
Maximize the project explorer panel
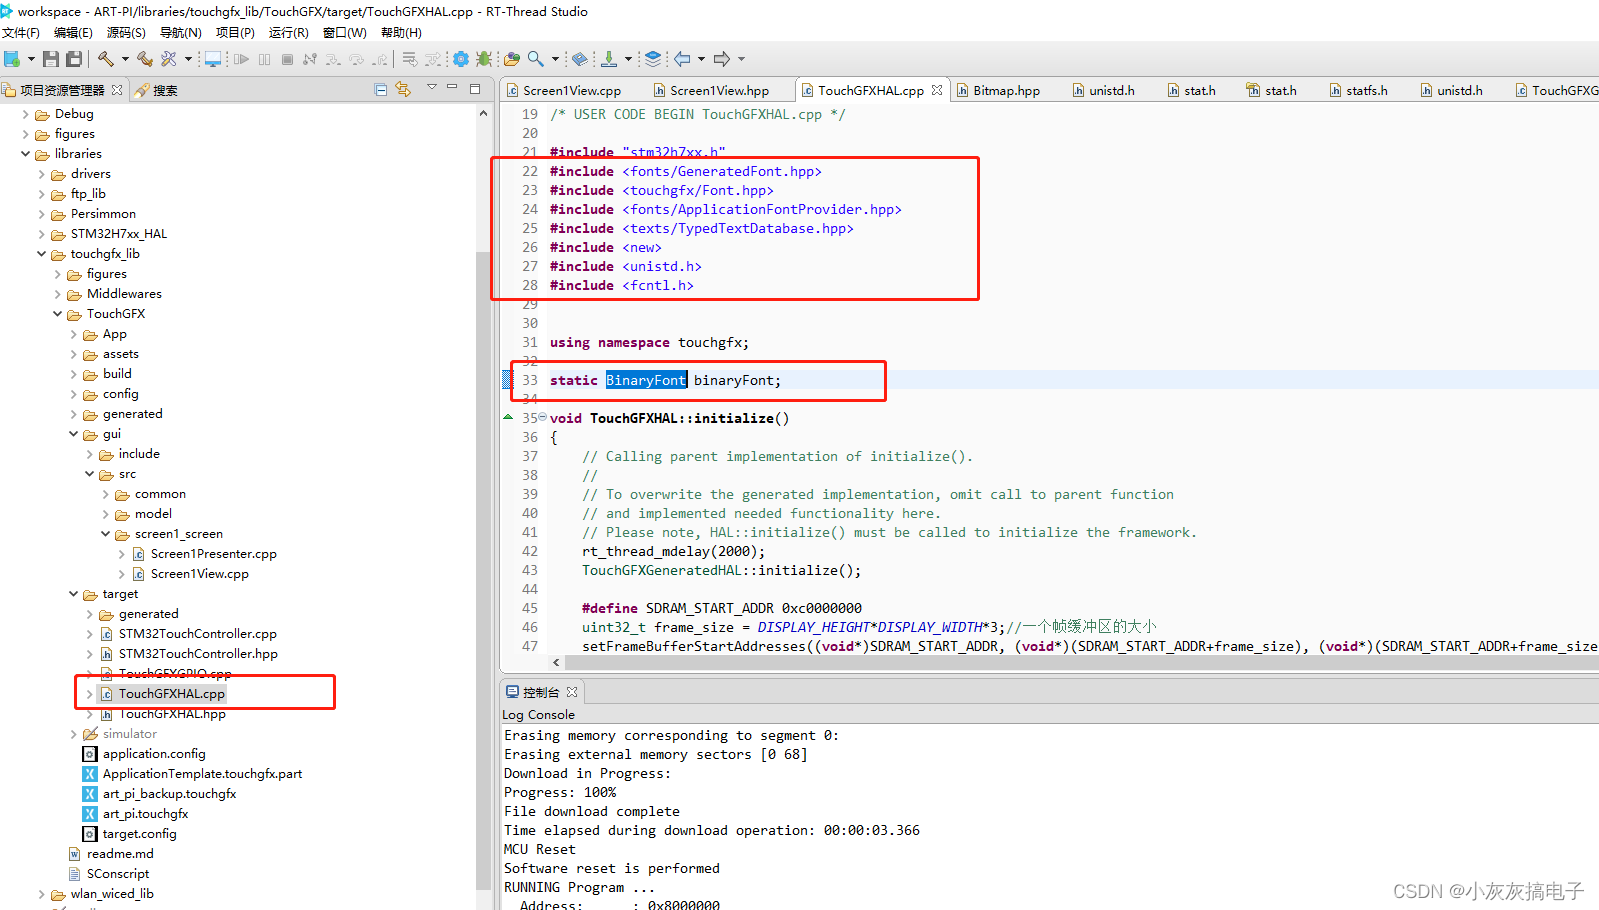(x=475, y=88)
